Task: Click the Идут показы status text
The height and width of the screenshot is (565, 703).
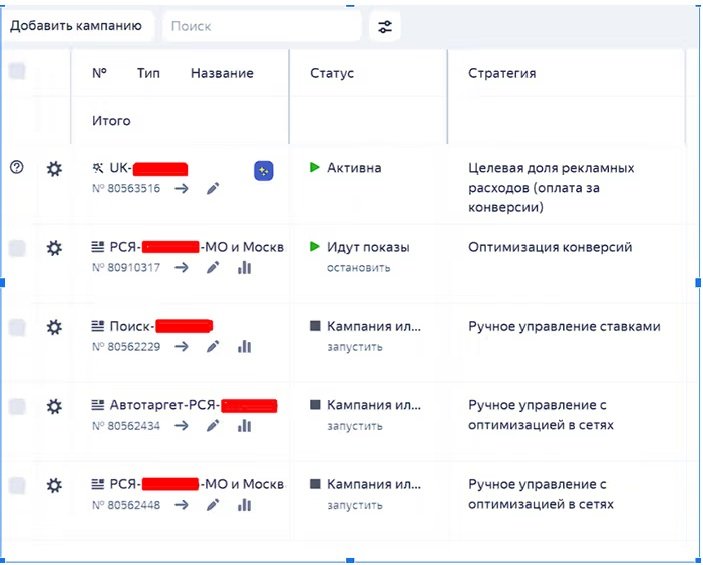Action: click(x=368, y=248)
